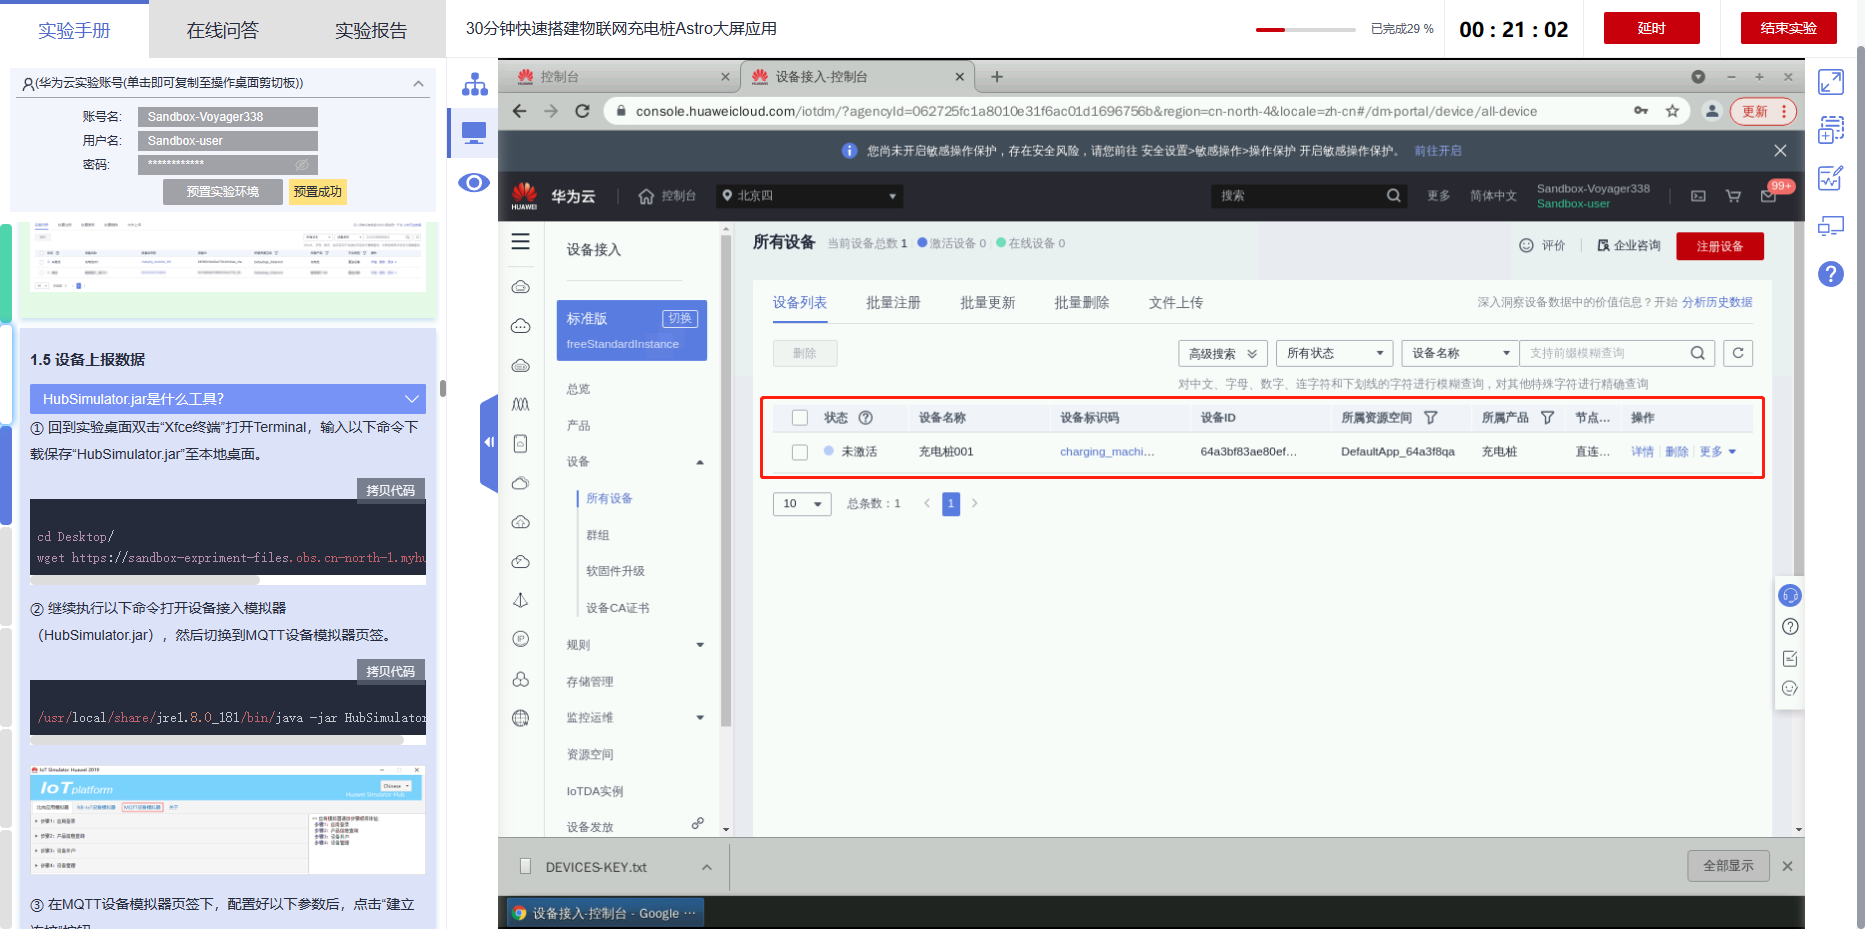Viewport: 1865px width, 929px height.
Task: Open the shopping cart icon
Action: tap(1733, 196)
